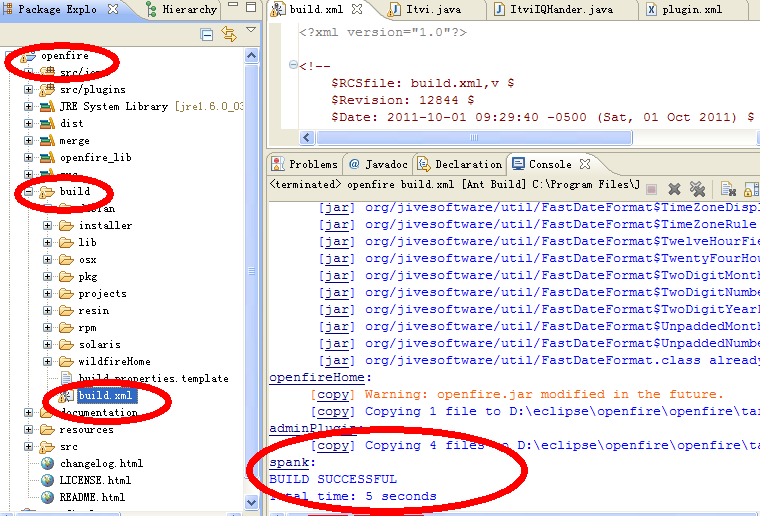Expand the projects folder
This screenshot has height=516, width=760.
point(47,294)
